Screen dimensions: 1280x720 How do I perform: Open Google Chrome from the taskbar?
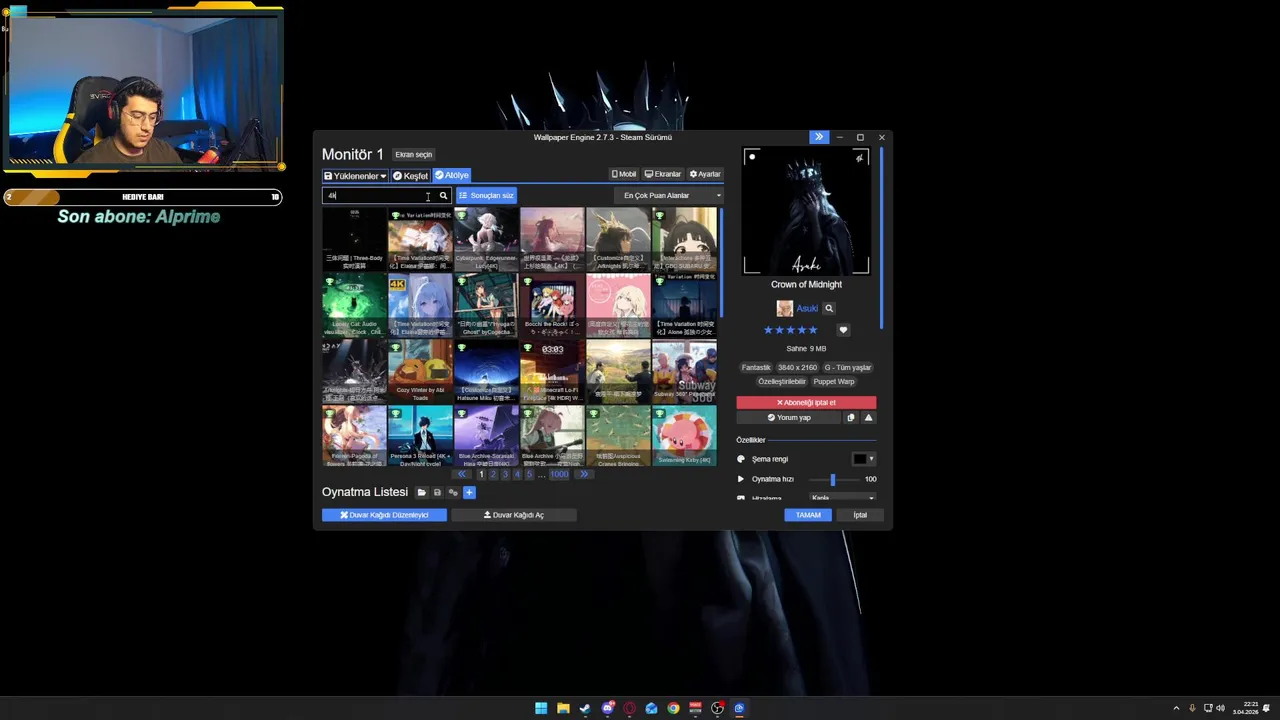point(673,708)
